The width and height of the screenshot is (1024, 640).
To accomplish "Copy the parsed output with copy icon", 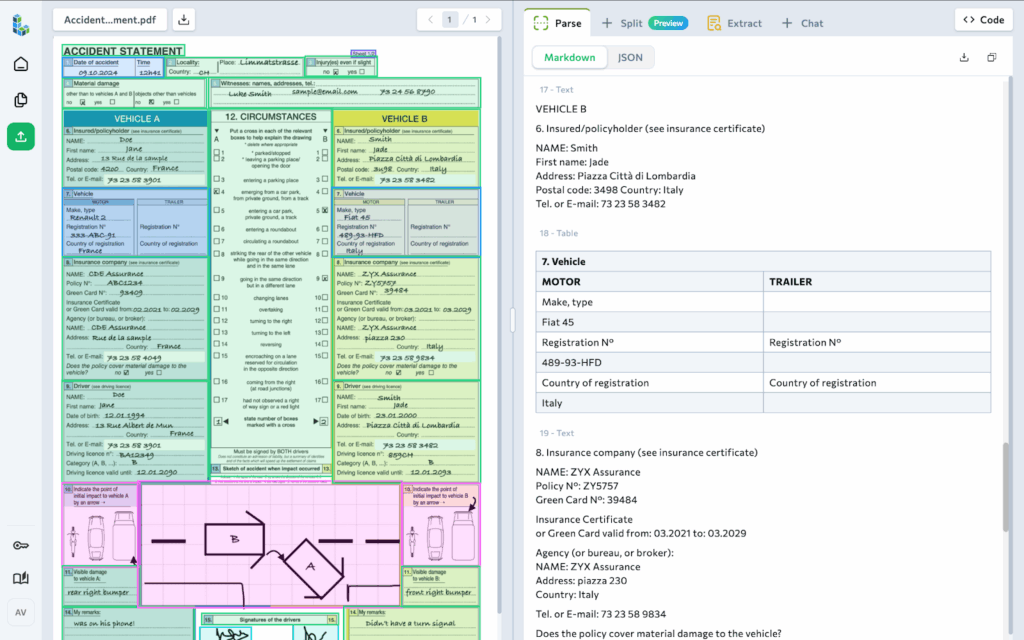I will click(992, 58).
